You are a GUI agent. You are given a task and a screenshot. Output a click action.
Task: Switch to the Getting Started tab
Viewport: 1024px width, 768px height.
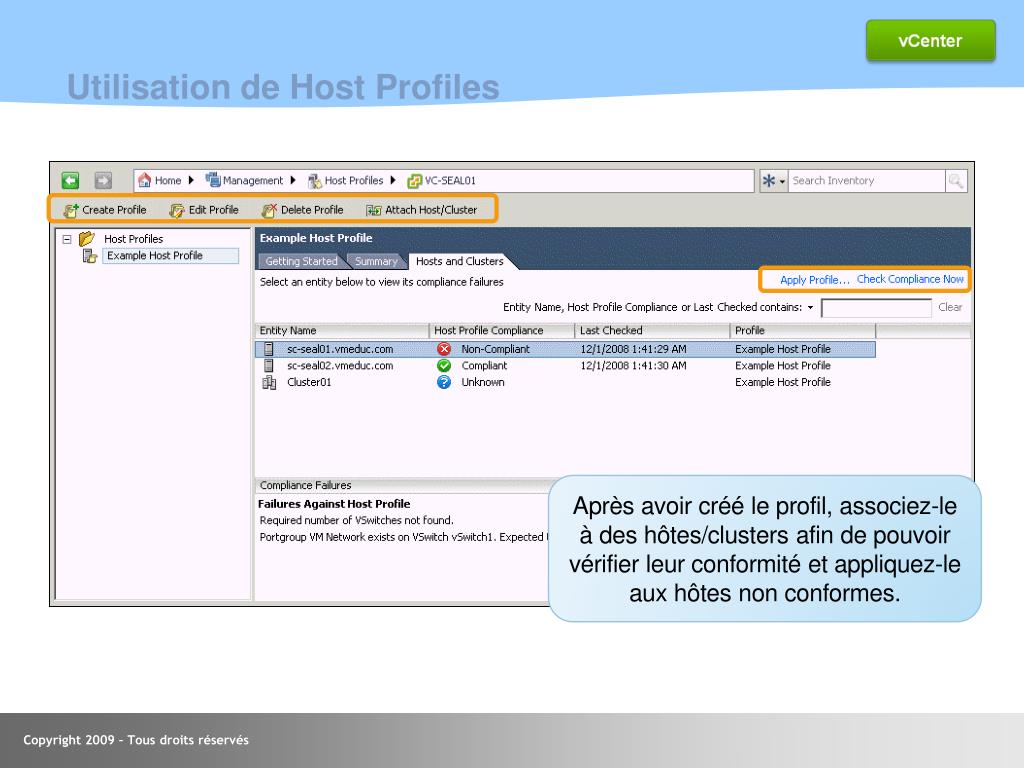[301, 261]
